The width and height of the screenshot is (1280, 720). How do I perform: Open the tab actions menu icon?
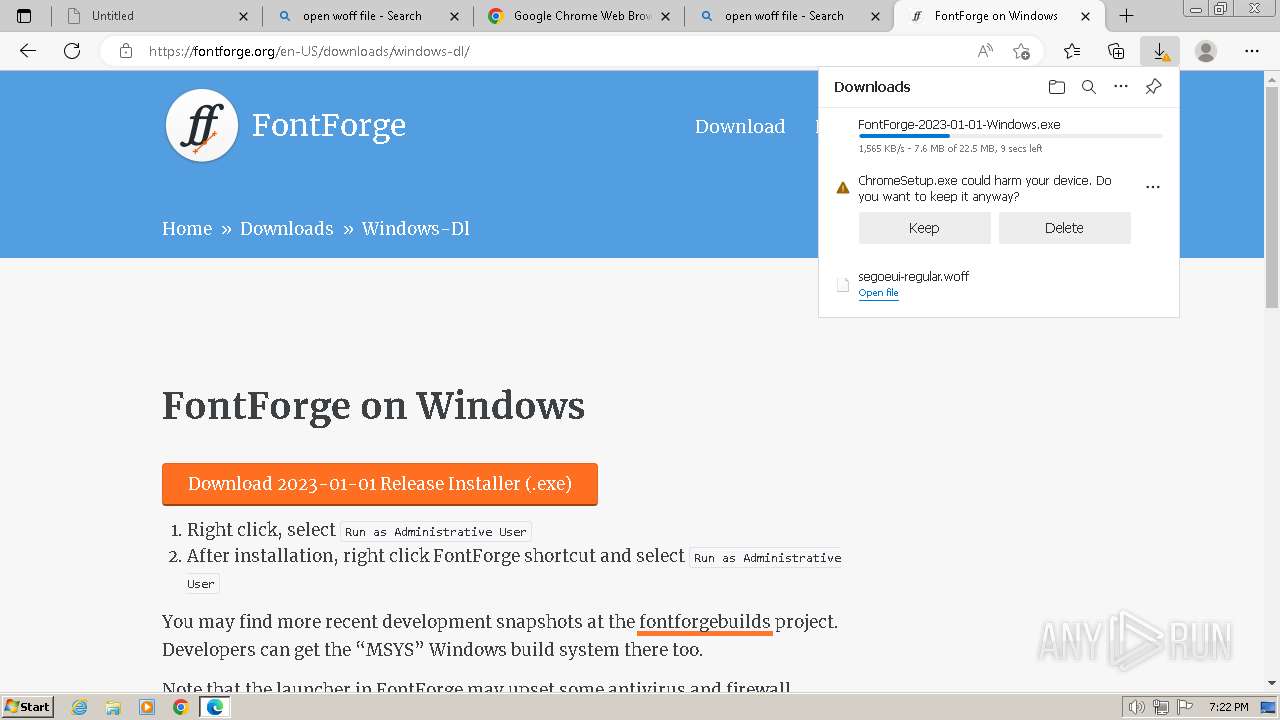click(24, 16)
